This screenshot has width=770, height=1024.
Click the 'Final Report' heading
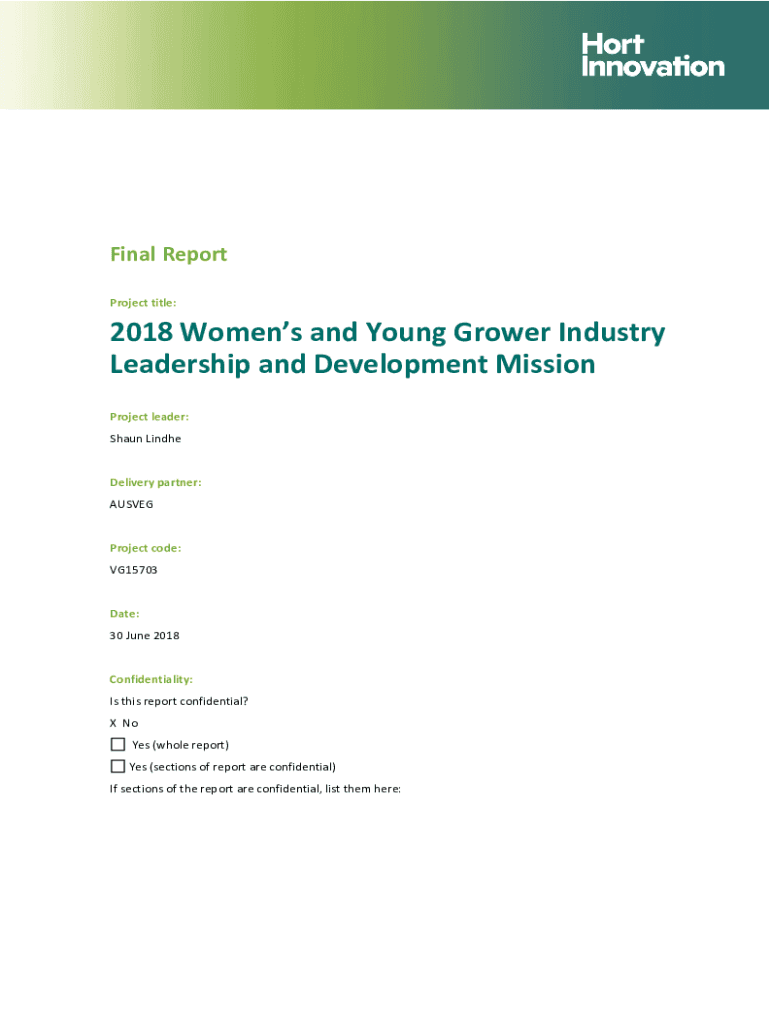tap(168, 254)
